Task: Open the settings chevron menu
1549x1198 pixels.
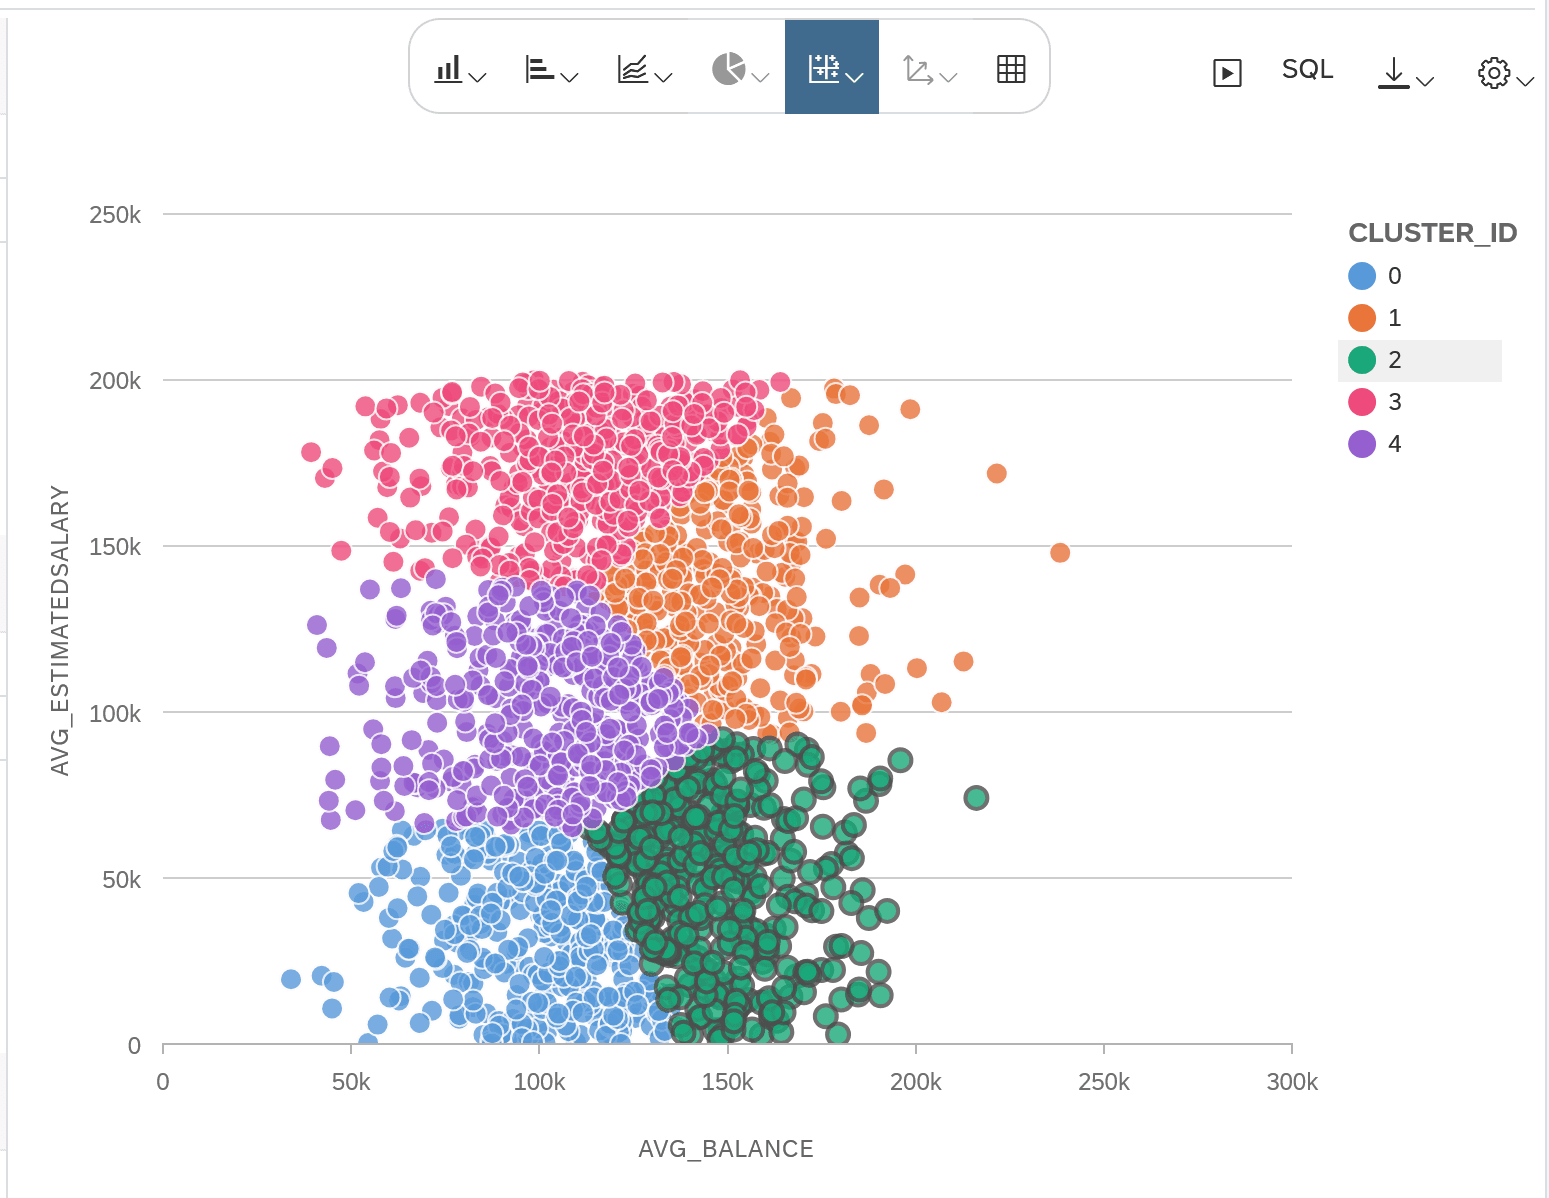Action: [x=1524, y=78]
